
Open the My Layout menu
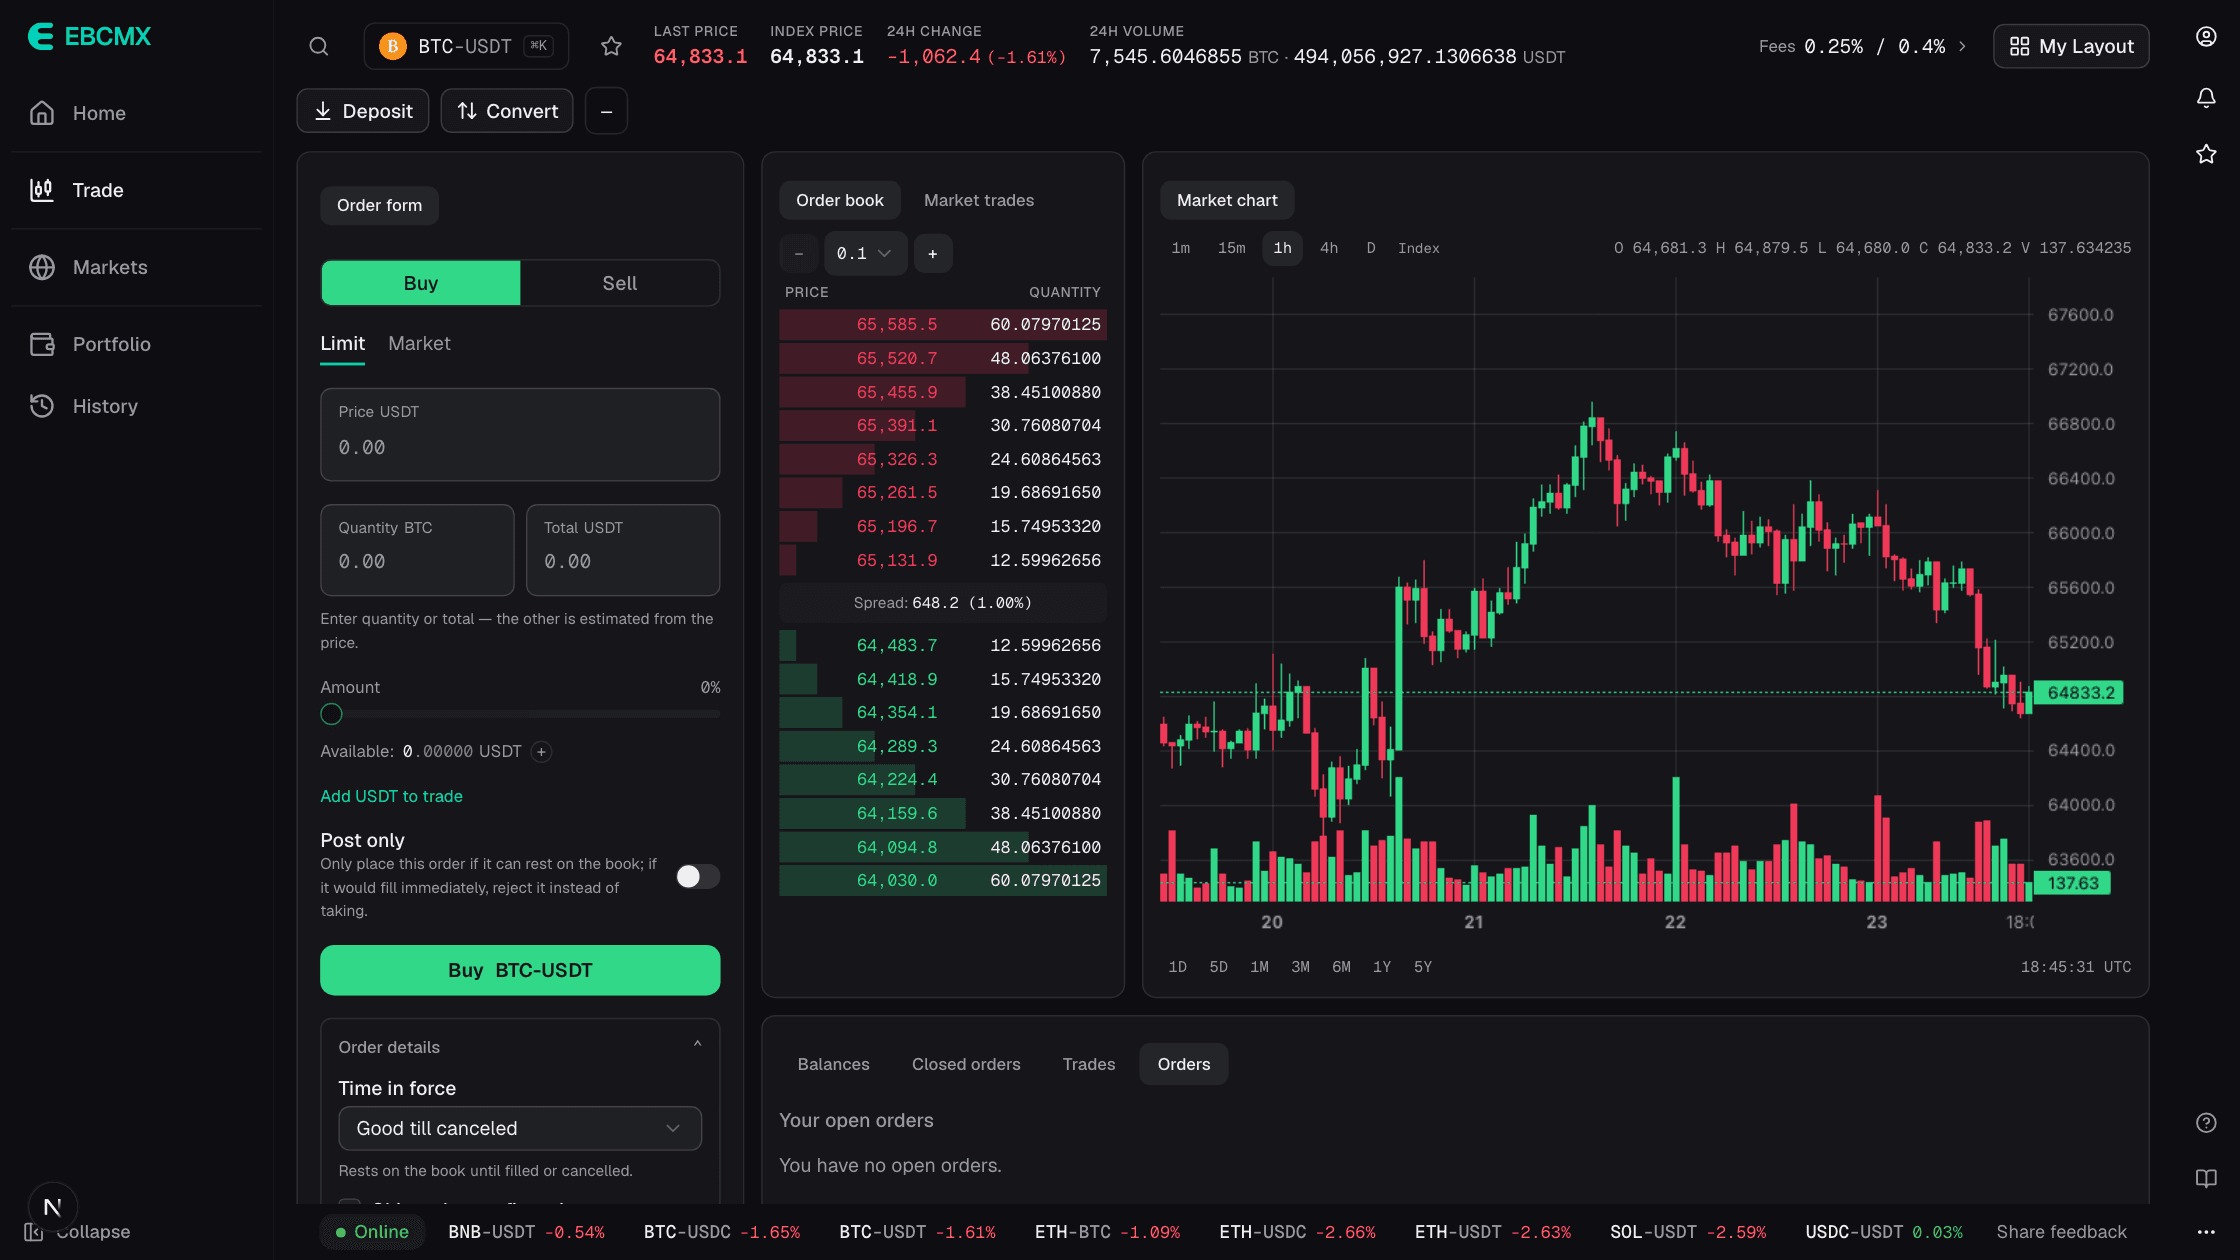point(2071,46)
